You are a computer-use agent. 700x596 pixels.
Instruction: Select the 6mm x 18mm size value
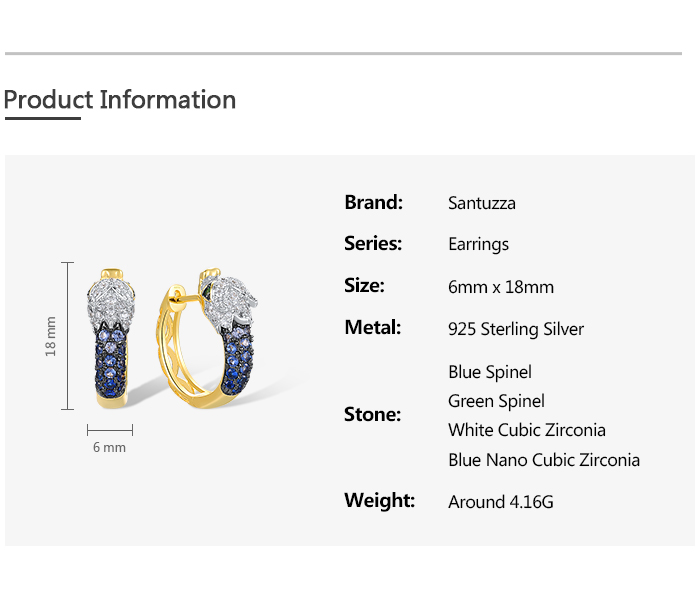pyautogui.click(x=500, y=287)
